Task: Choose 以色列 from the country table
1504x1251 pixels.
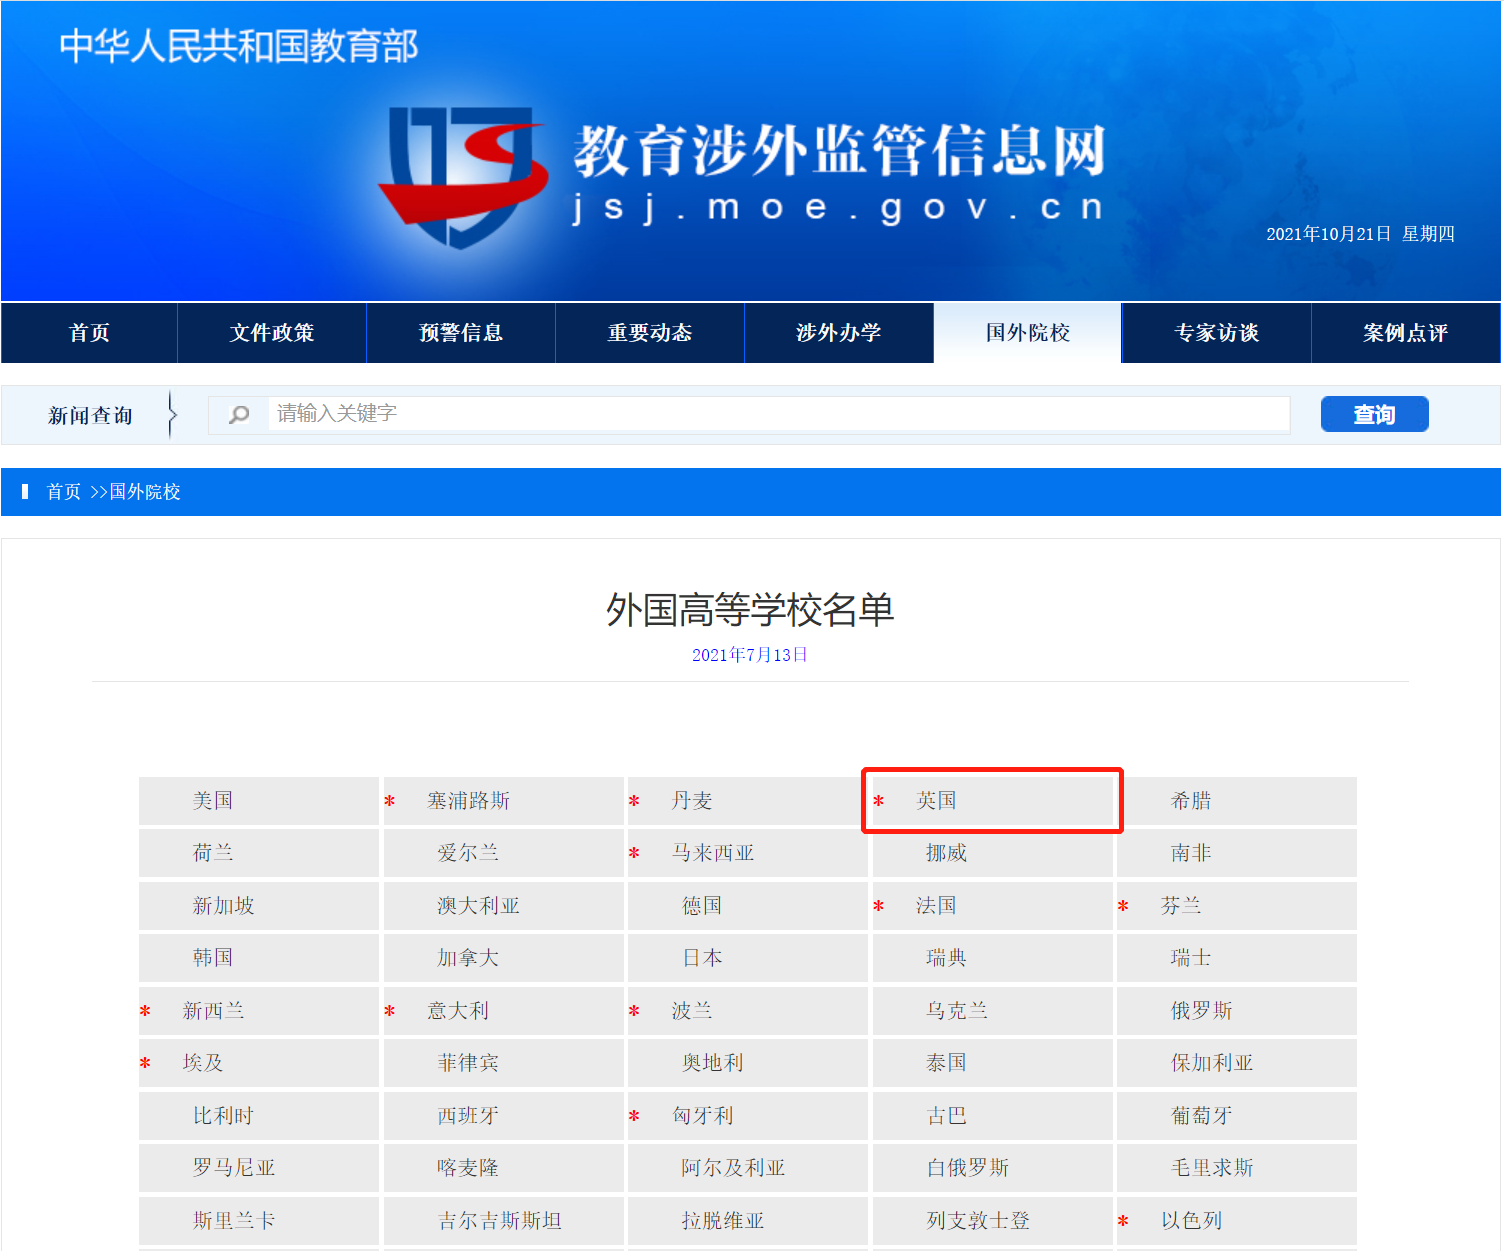Action: coord(1192,1221)
